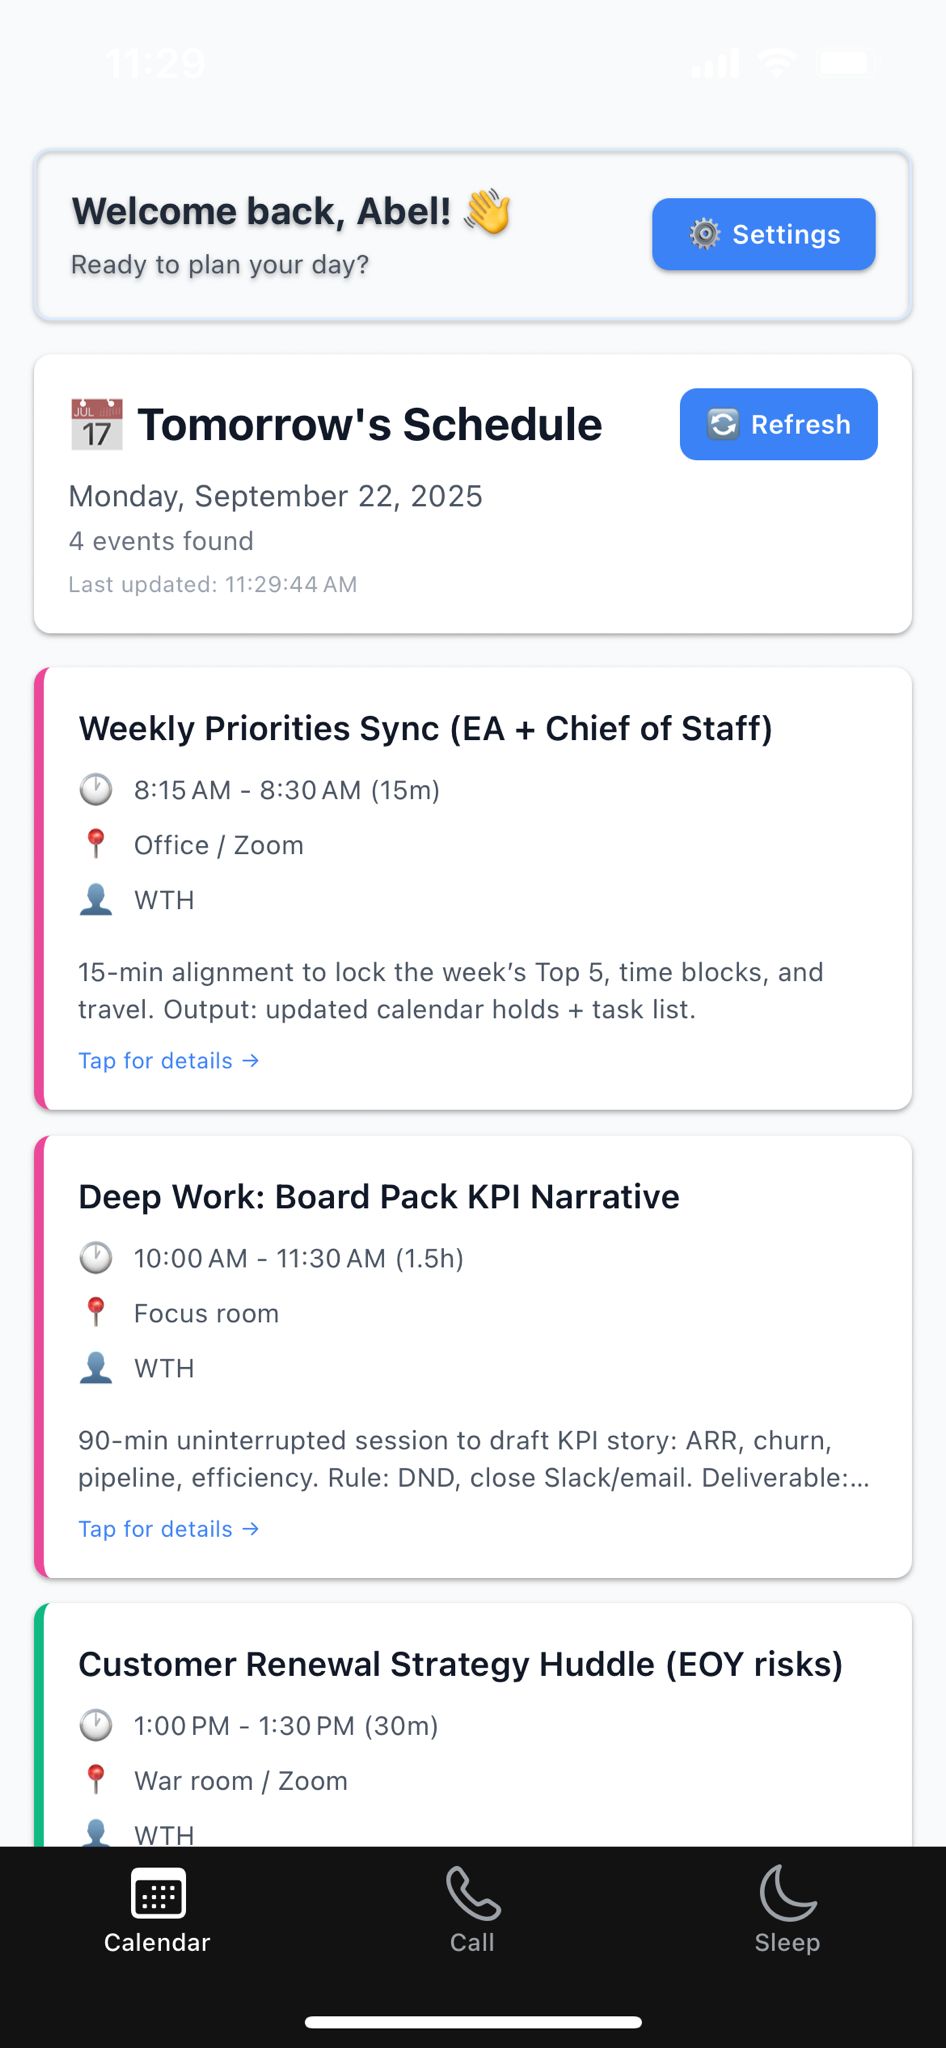This screenshot has width=946, height=2048.
Task: Tap the location pin for Office / Zoom
Action: coord(95,844)
